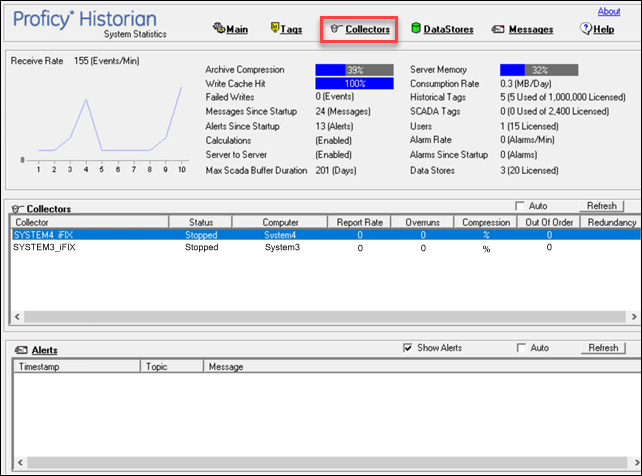The height and width of the screenshot is (476, 642).
Task: Click the '0.3 (MB/Day)' consumption rate value
Action: point(525,84)
